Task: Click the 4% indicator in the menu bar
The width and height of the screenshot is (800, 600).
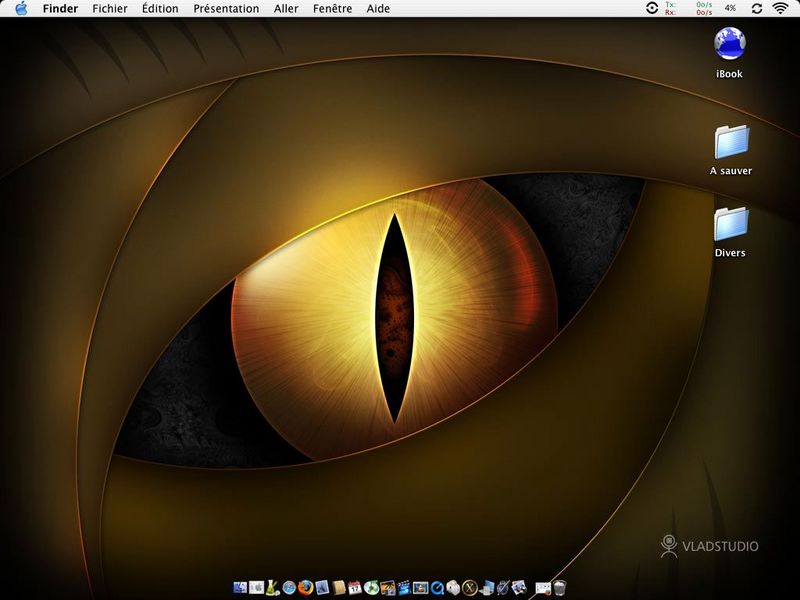Action: (x=731, y=8)
